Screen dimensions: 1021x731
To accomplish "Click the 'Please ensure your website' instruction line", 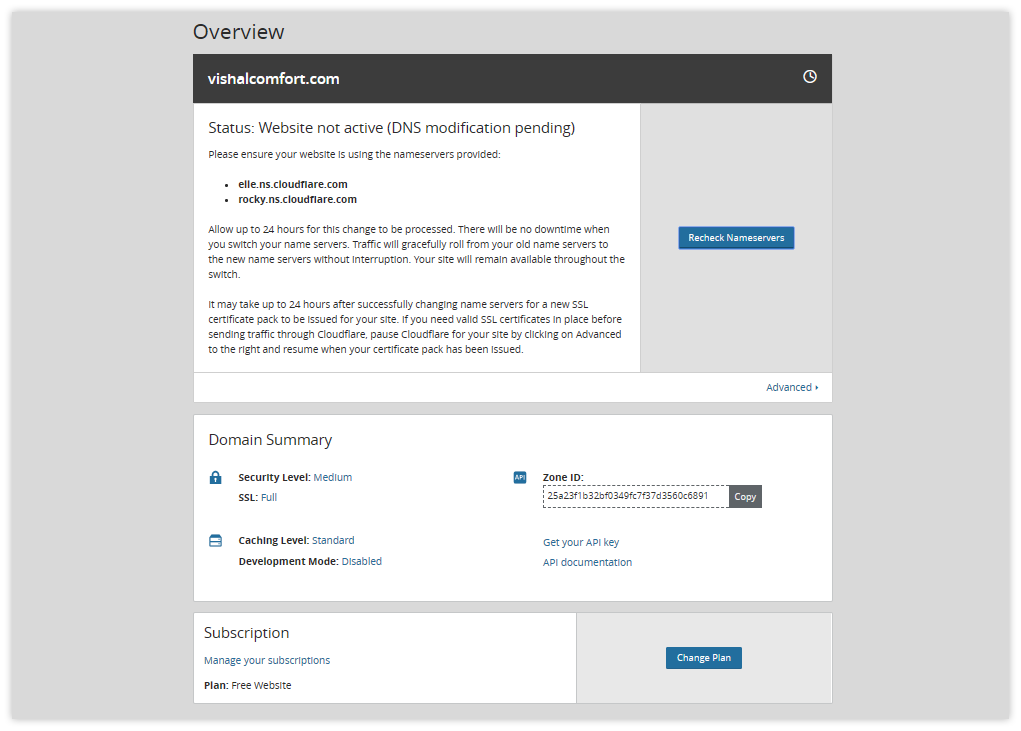I will coord(354,154).
